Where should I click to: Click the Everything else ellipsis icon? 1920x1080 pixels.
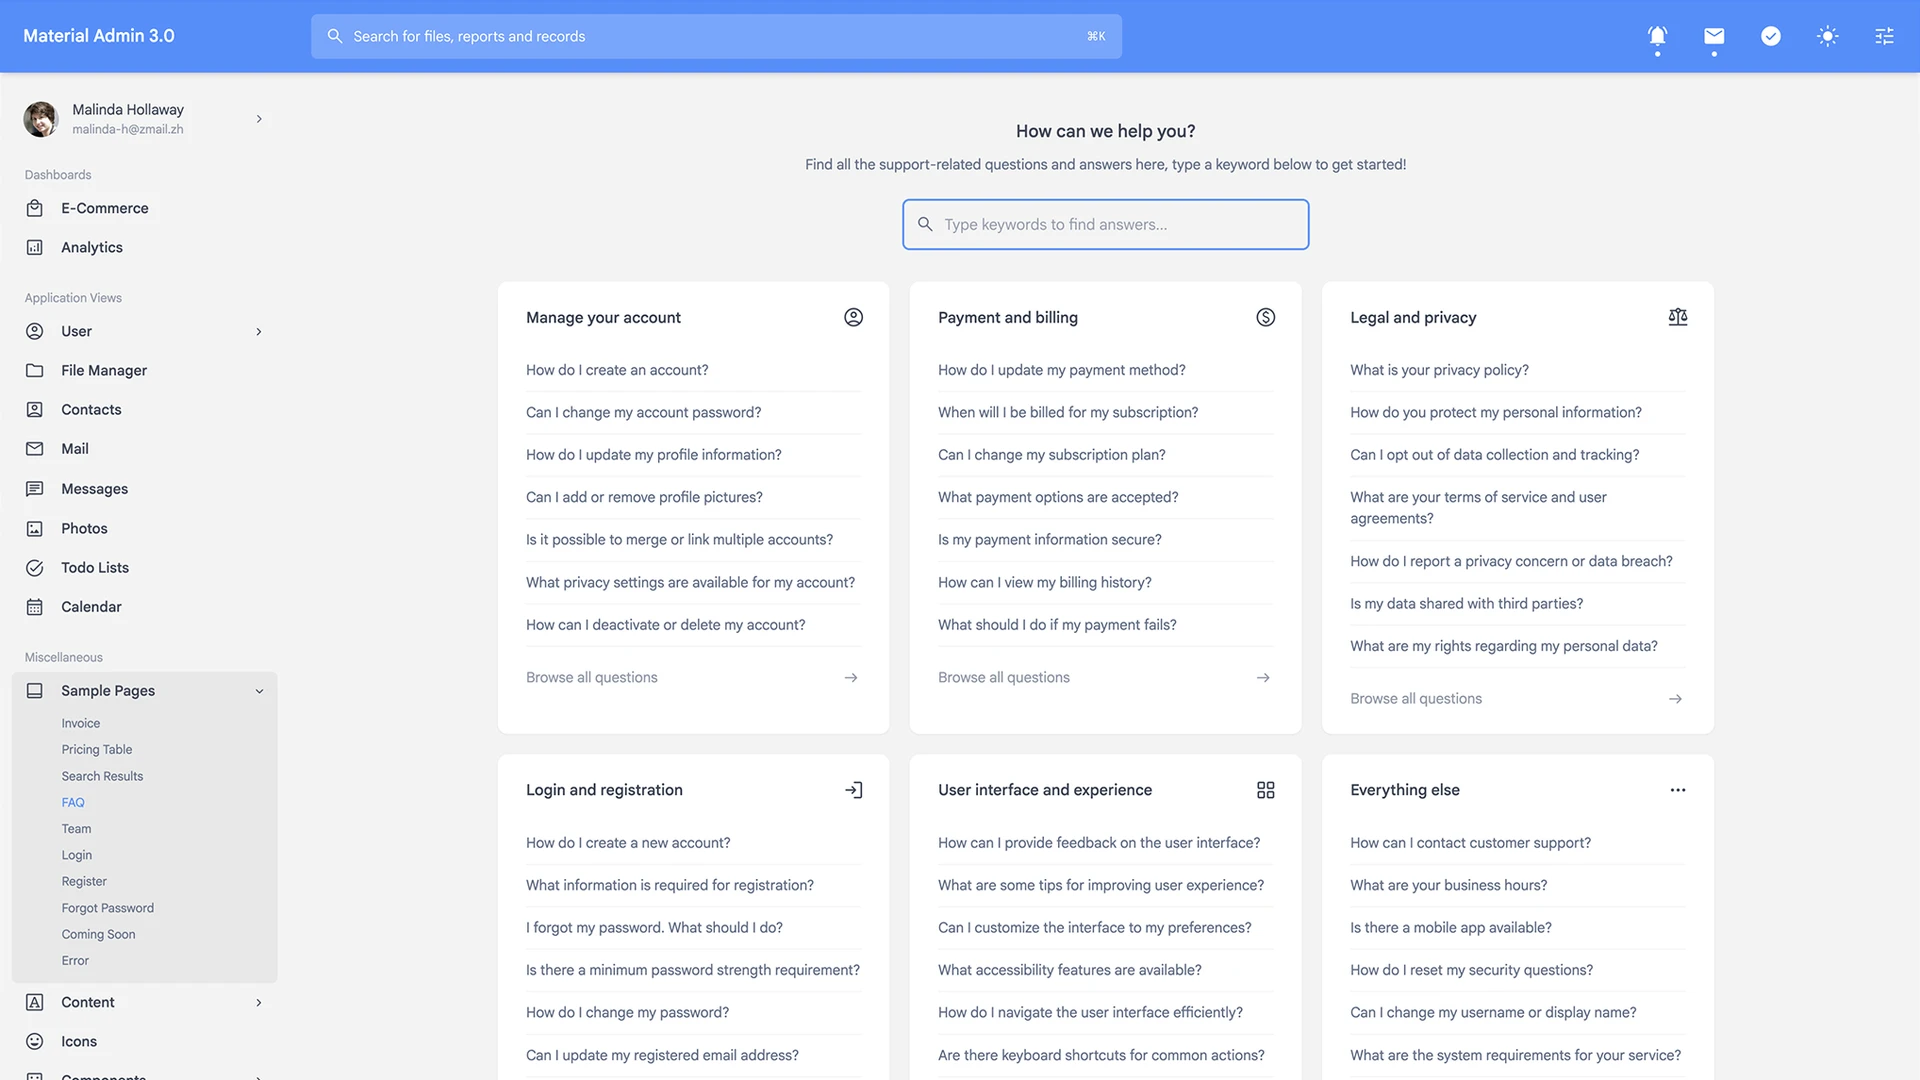pos(1677,790)
